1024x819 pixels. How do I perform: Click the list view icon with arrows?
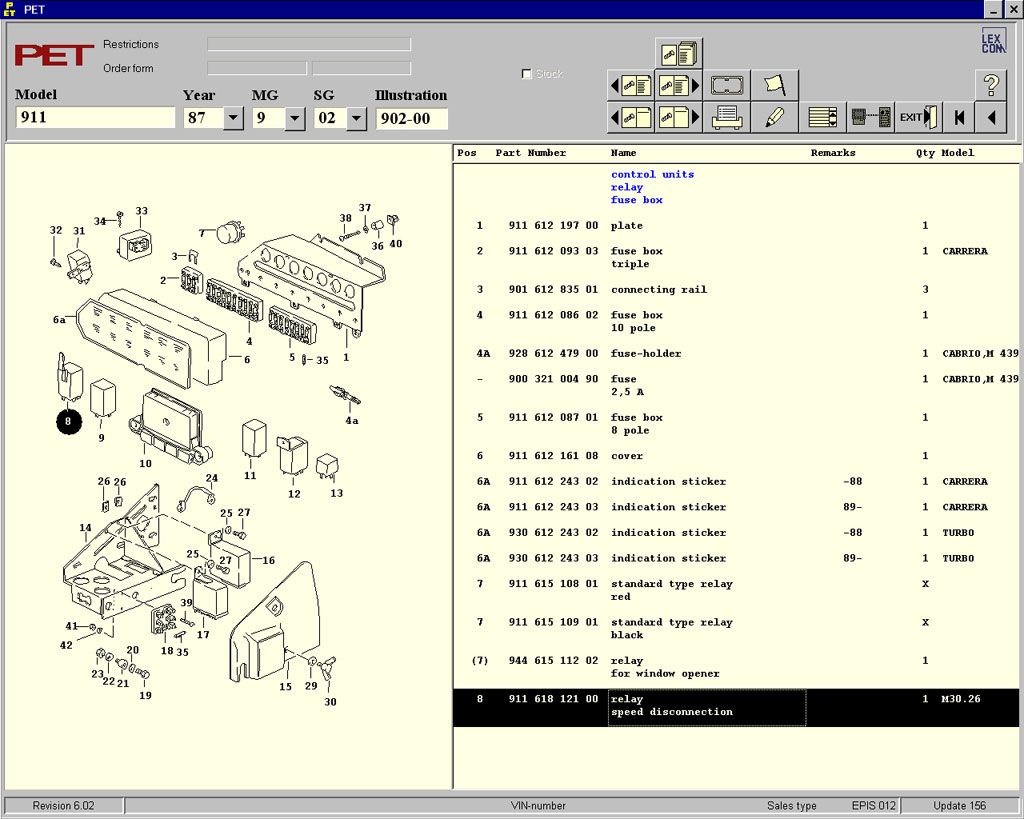point(823,117)
